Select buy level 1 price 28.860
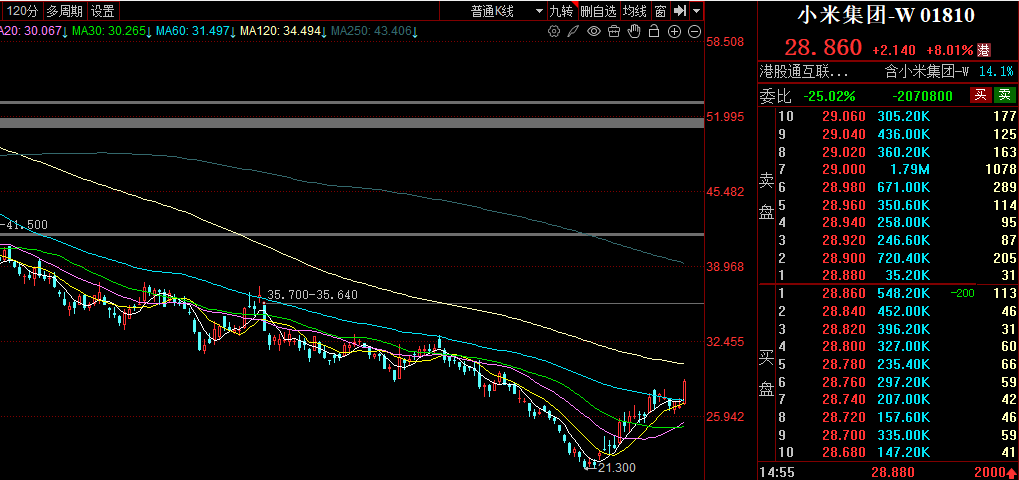Screen dimensions: 1019x480 point(842,293)
